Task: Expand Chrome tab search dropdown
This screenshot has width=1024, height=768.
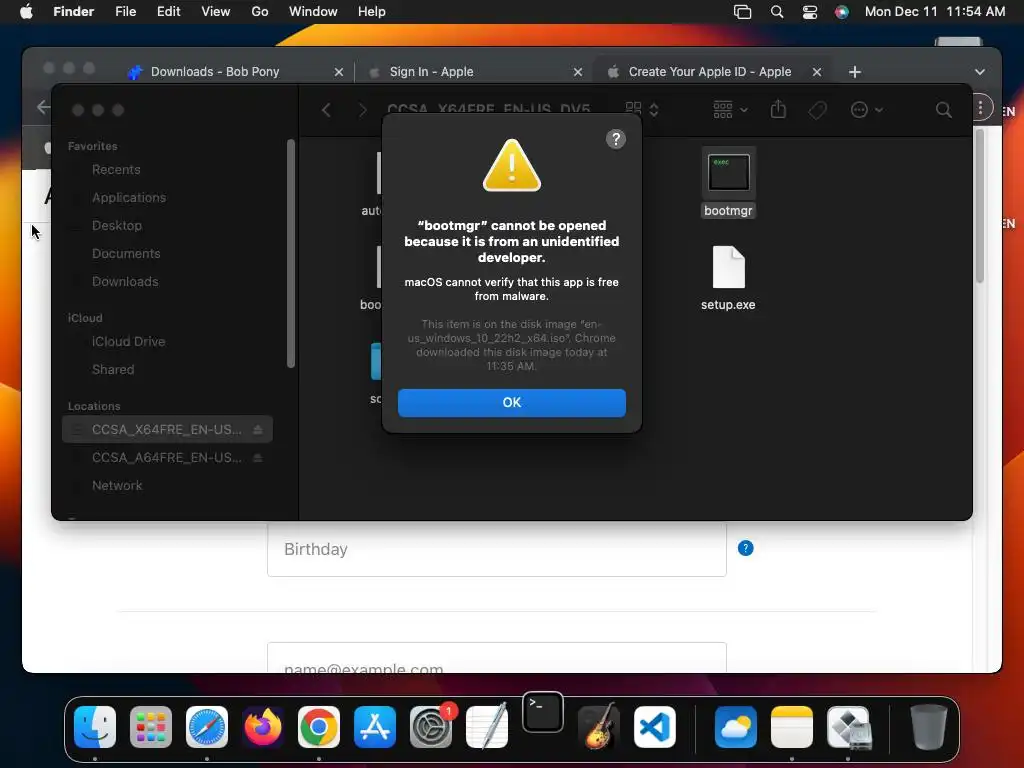Action: (980, 72)
